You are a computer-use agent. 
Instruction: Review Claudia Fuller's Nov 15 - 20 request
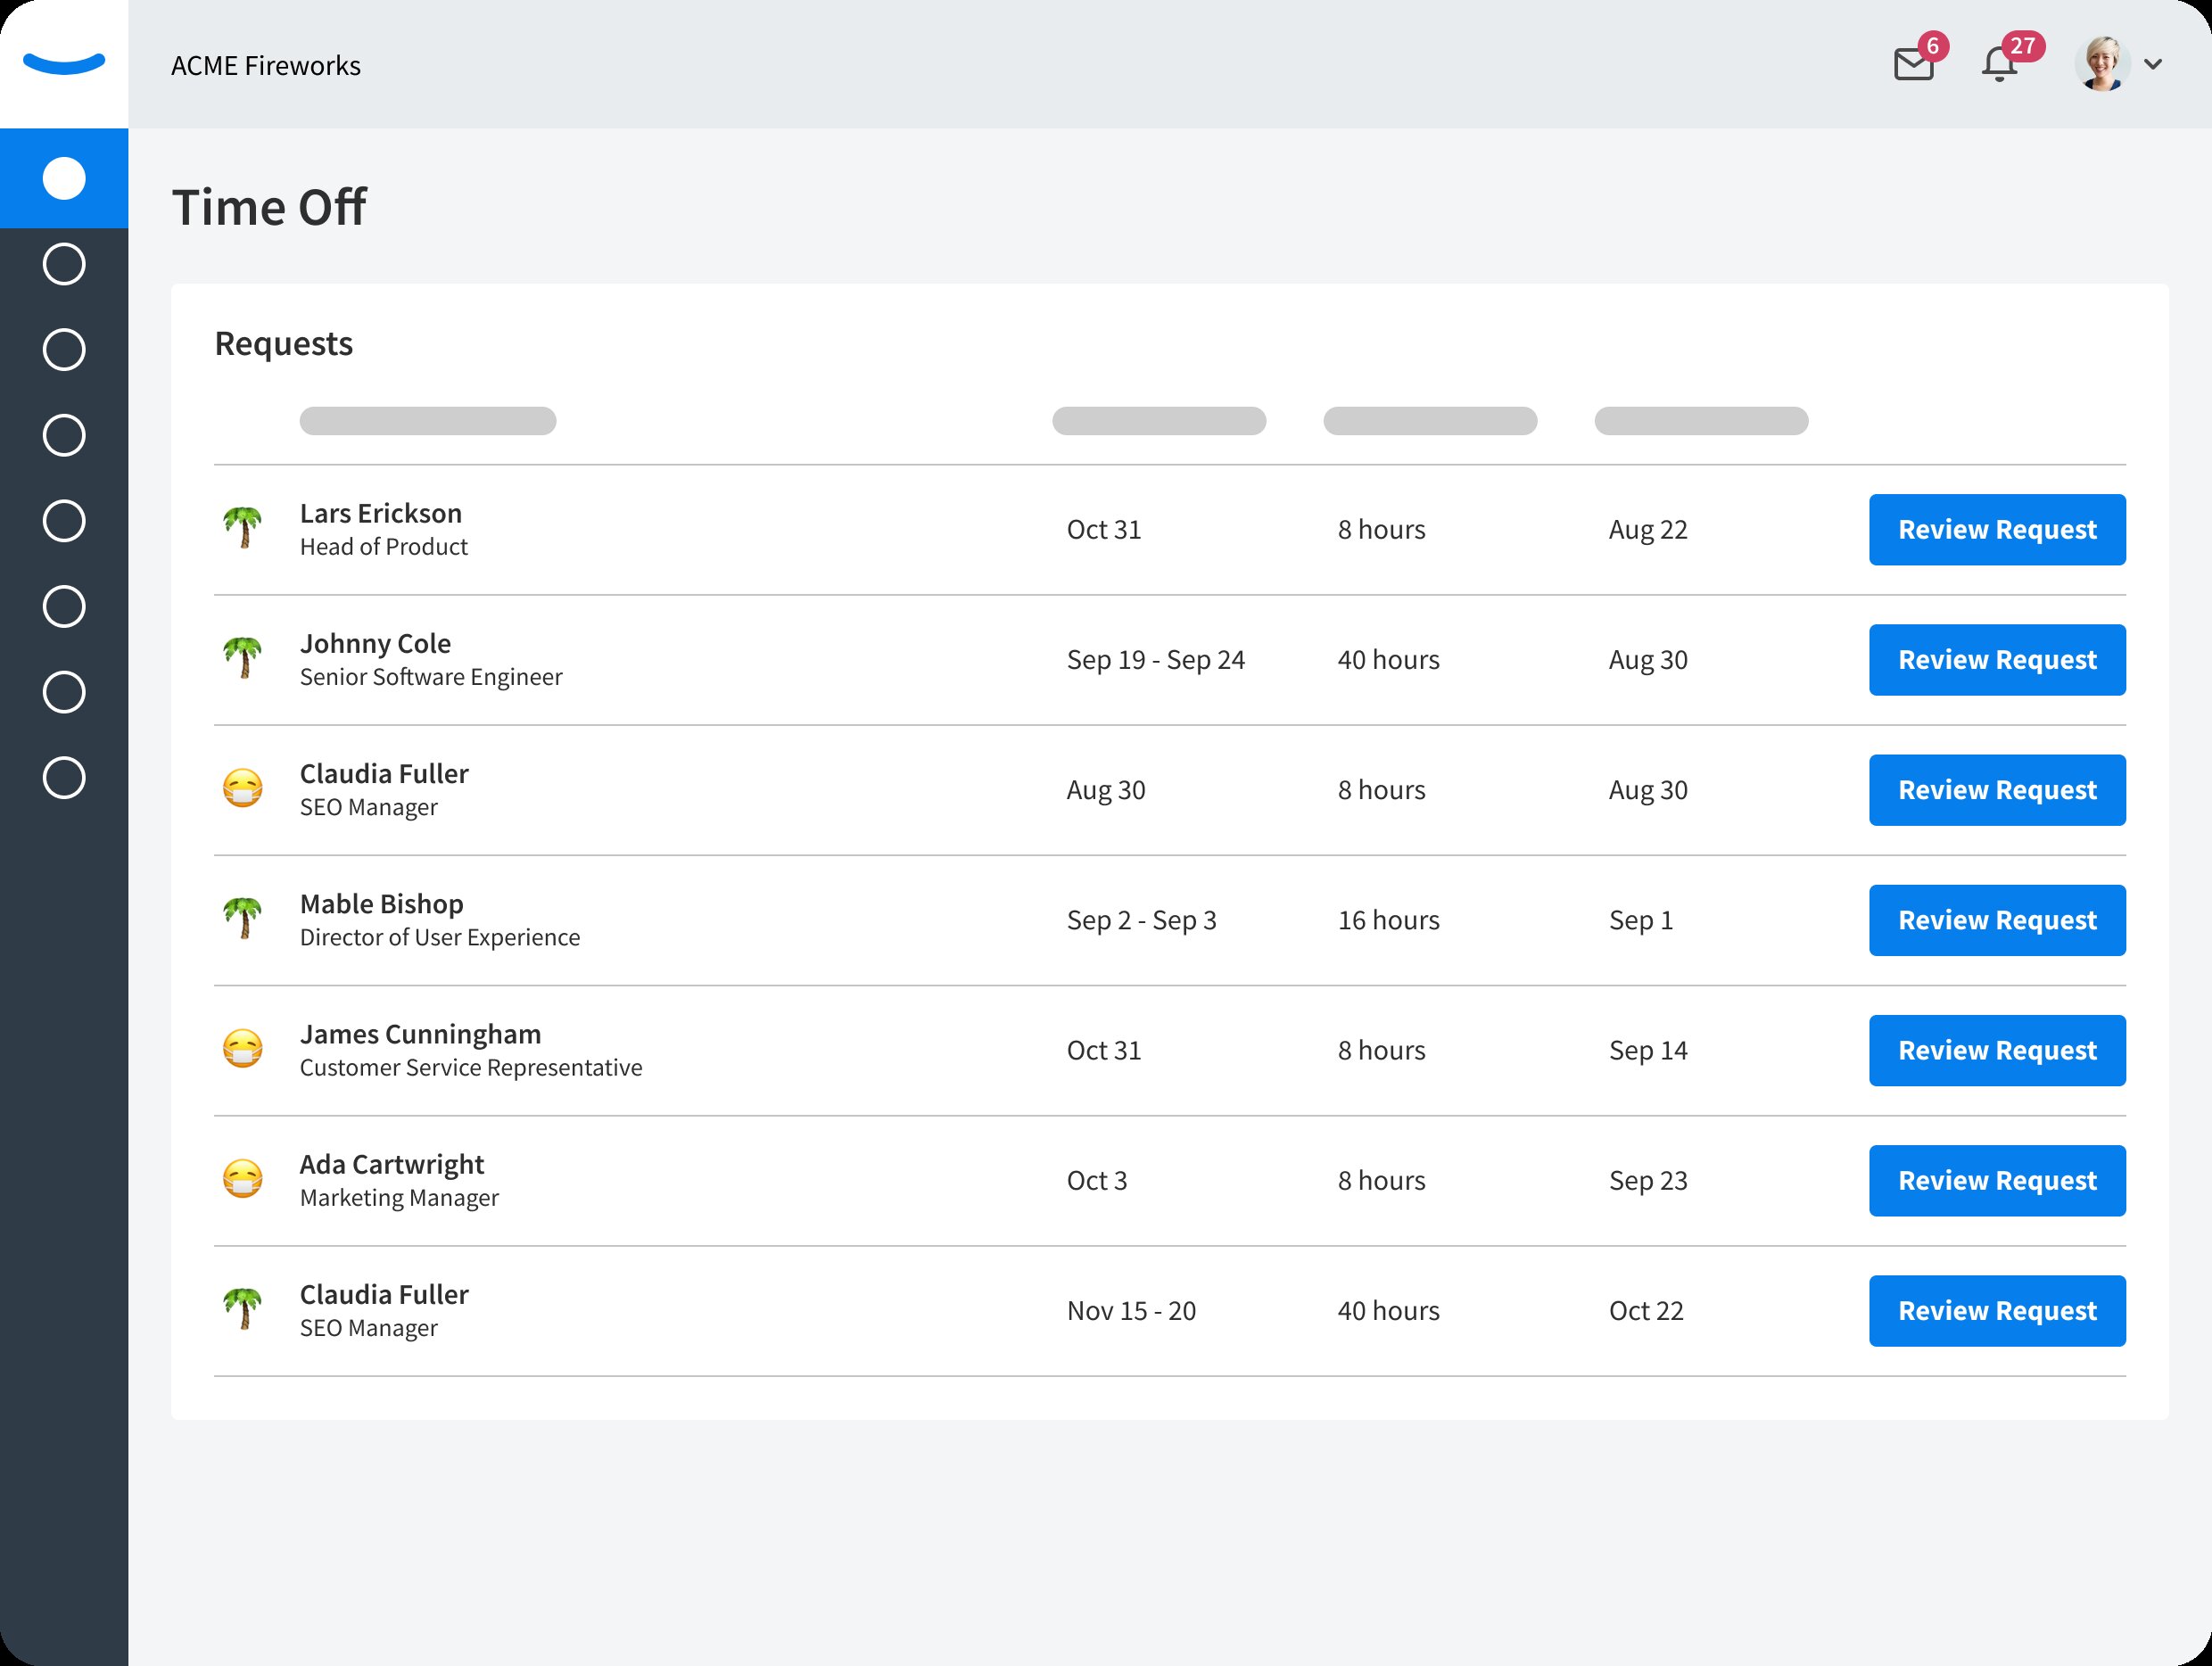[1996, 1311]
